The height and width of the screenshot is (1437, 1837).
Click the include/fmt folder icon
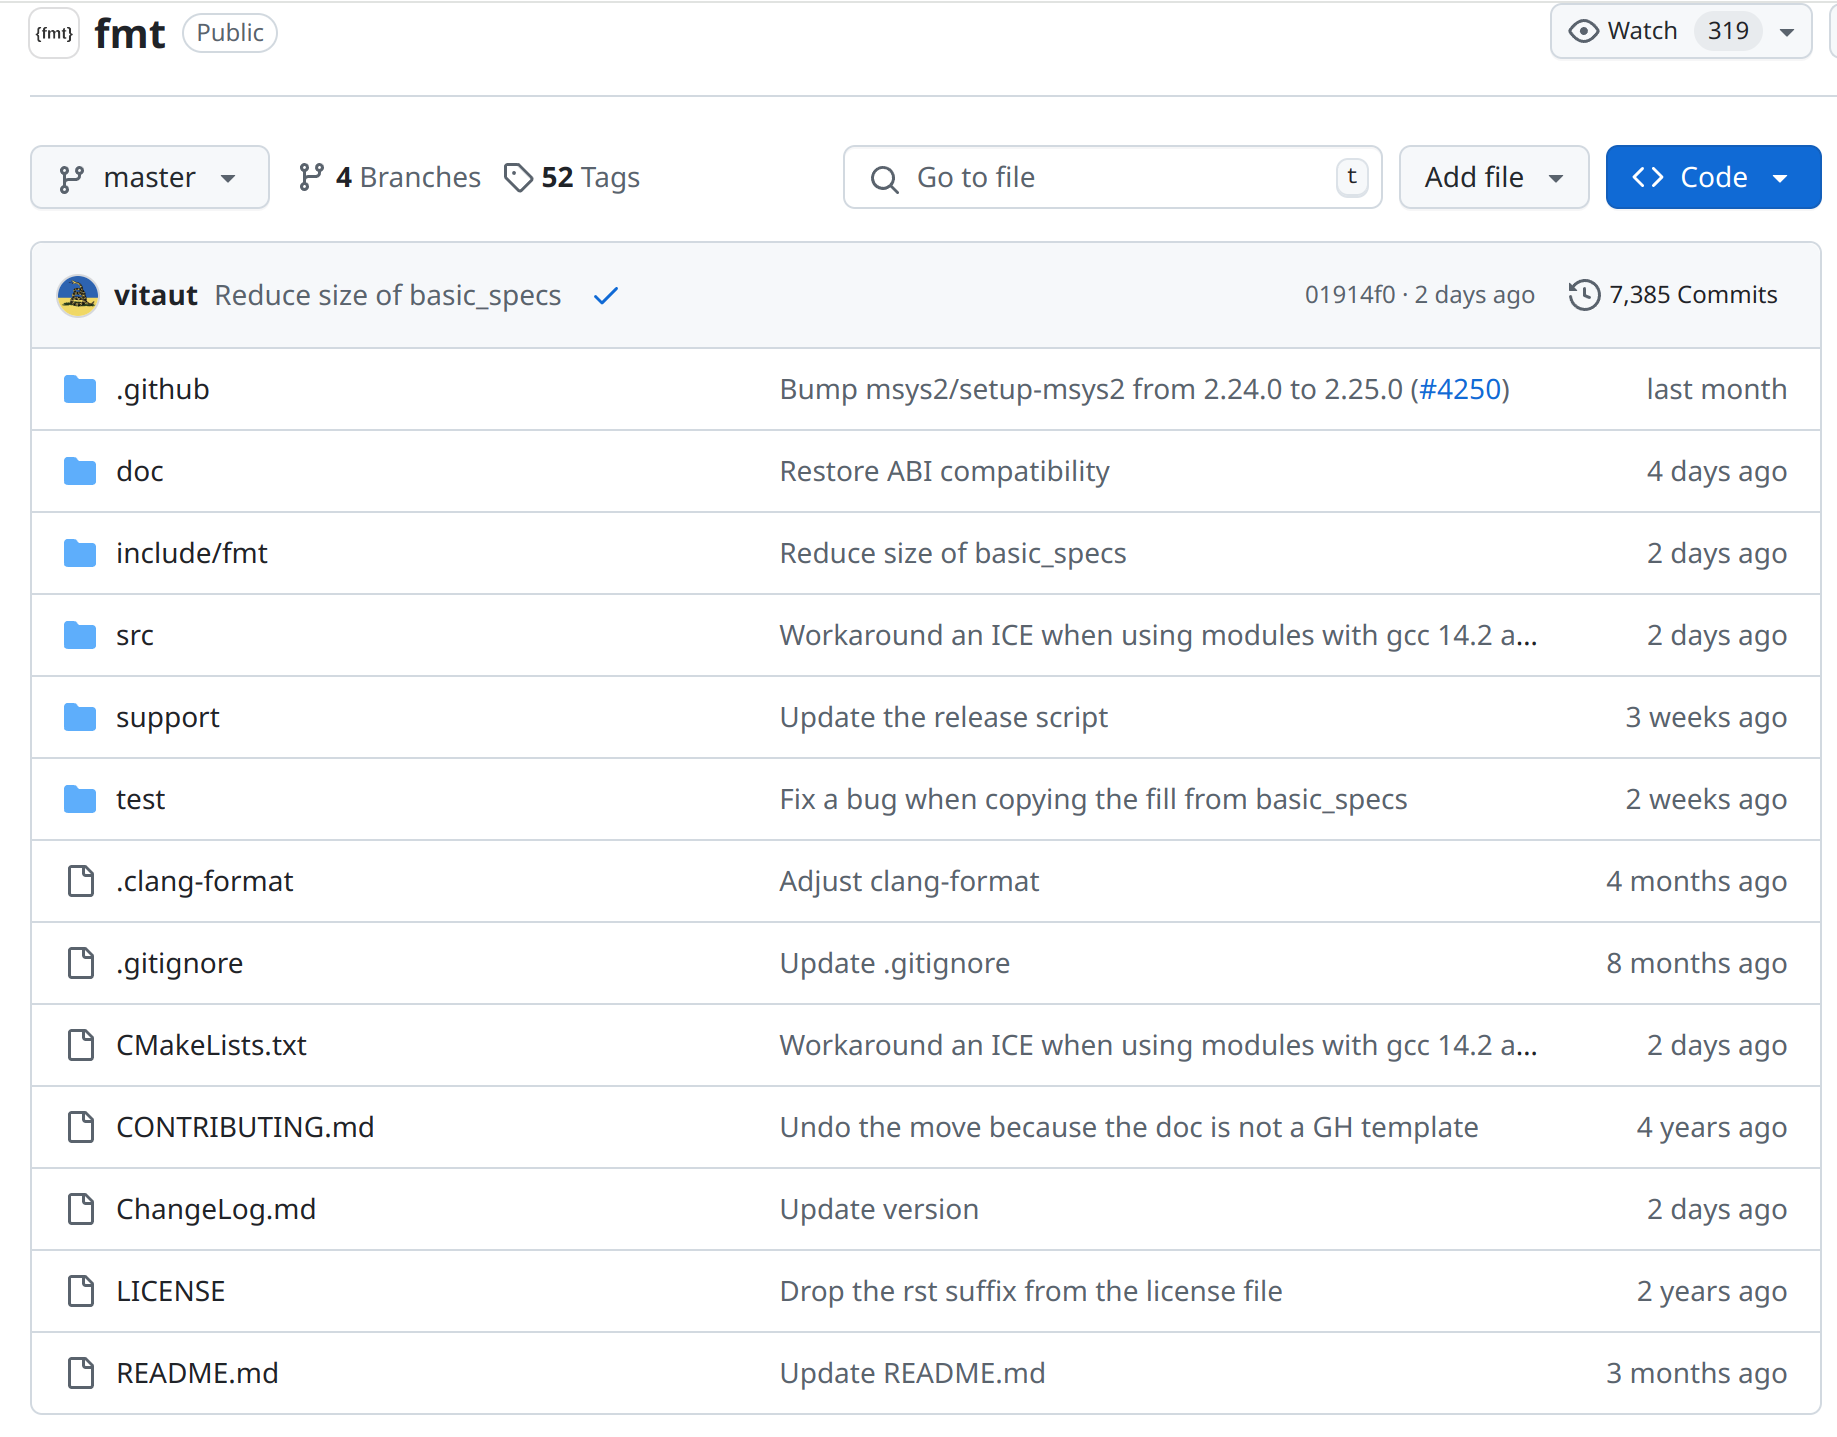(80, 553)
